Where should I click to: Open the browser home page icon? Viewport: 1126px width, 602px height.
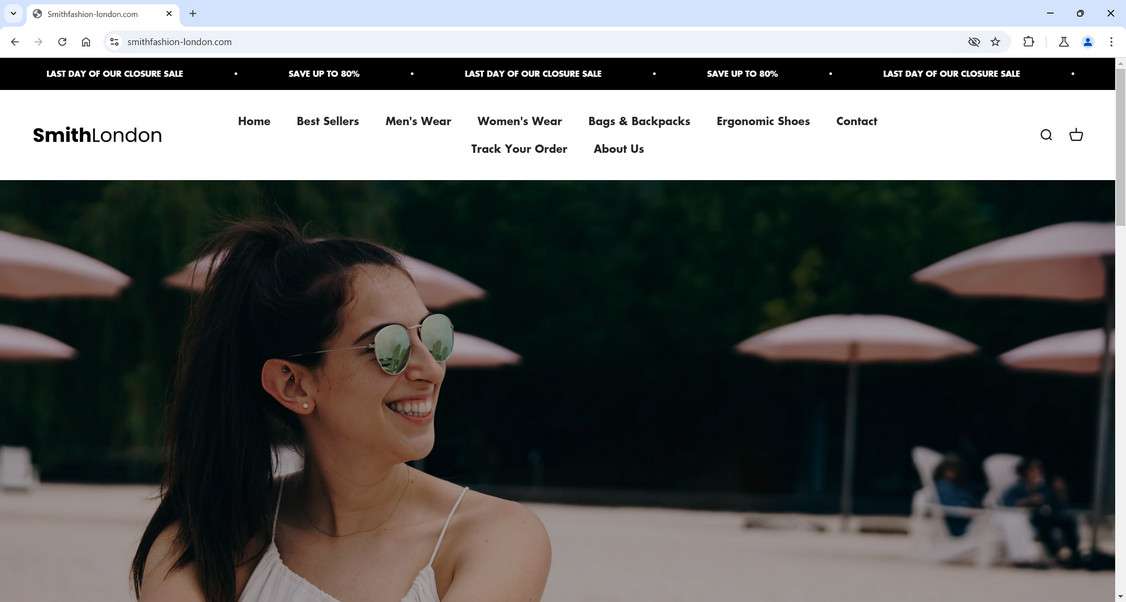(x=86, y=41)
